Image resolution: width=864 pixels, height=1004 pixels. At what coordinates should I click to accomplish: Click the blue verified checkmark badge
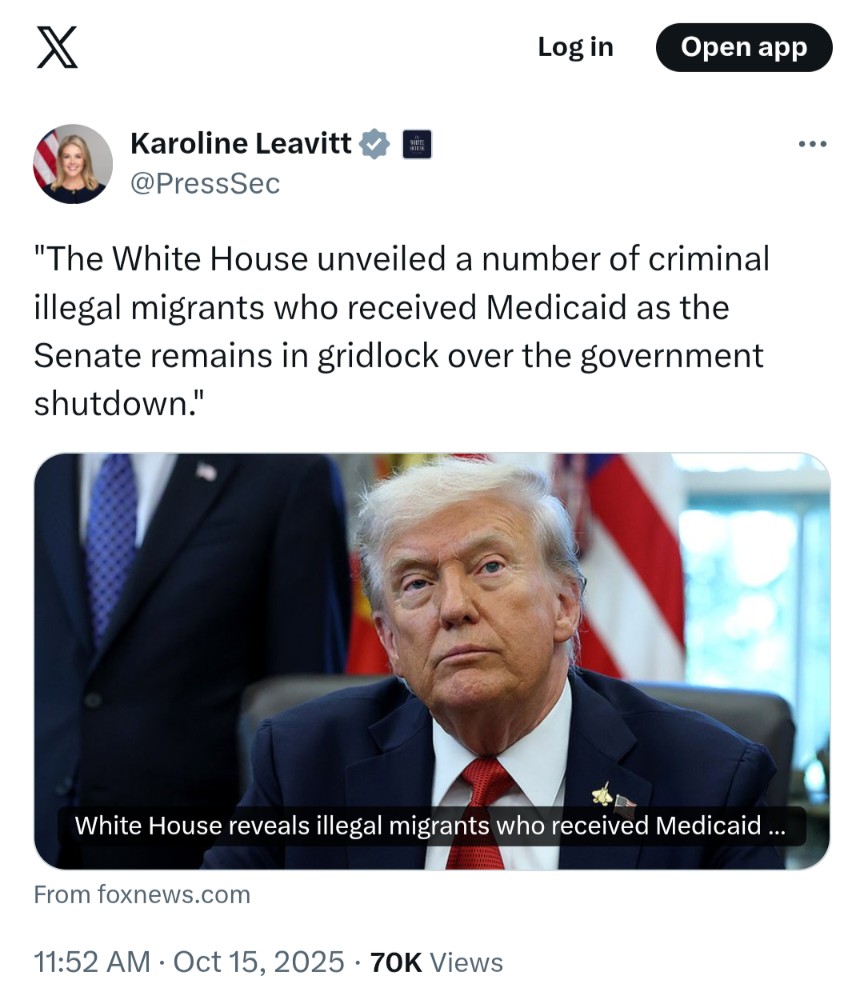(375, 143)
